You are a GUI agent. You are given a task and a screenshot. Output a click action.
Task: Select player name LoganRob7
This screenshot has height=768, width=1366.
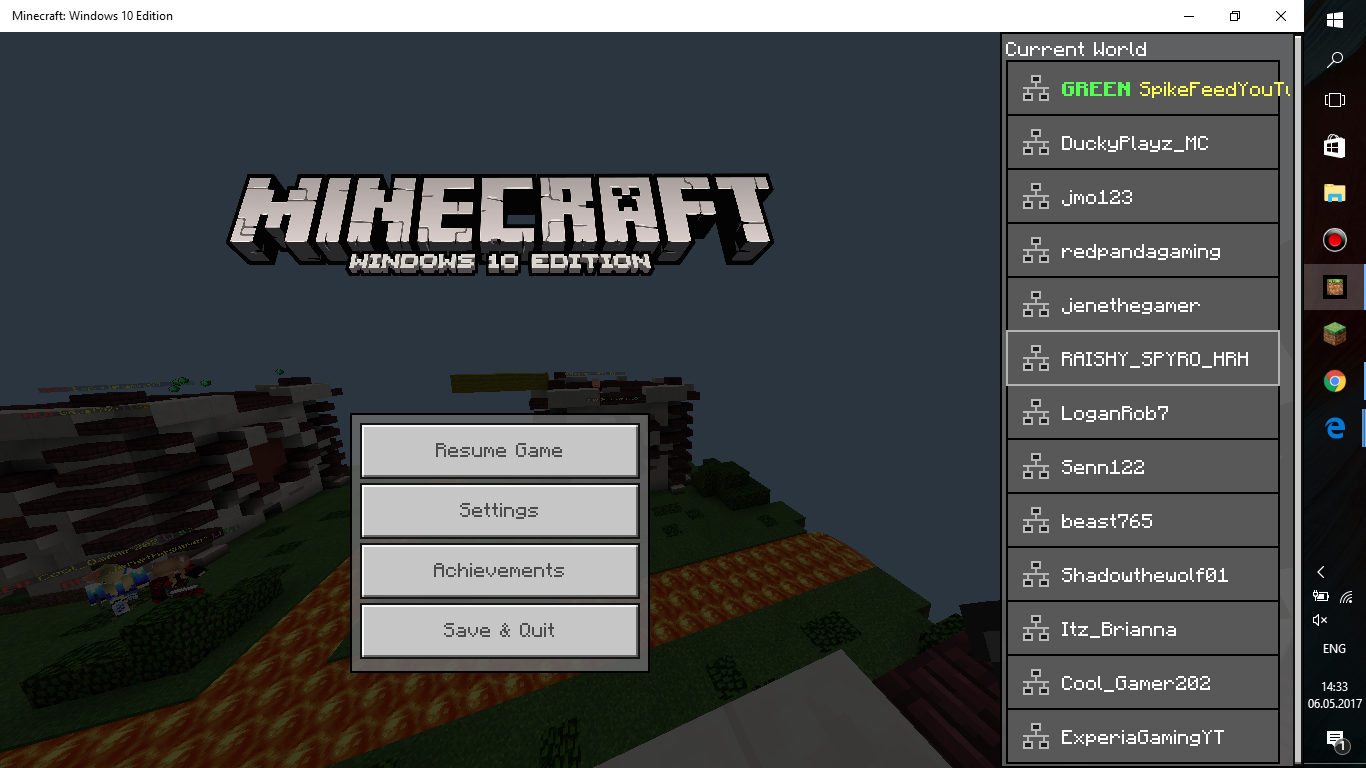(1115, 413)
